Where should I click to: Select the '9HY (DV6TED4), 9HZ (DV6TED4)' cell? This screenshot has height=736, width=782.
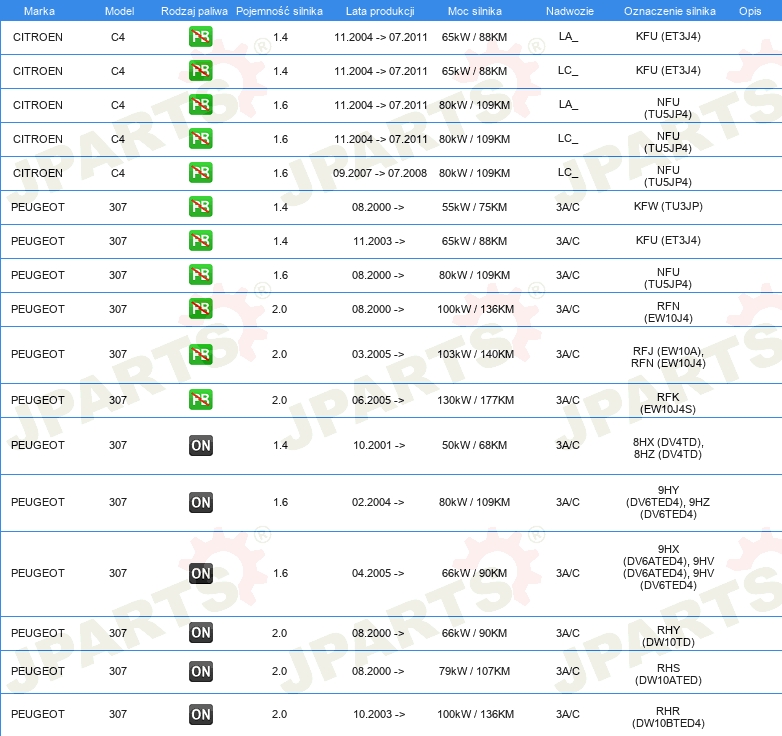[668, 502]
